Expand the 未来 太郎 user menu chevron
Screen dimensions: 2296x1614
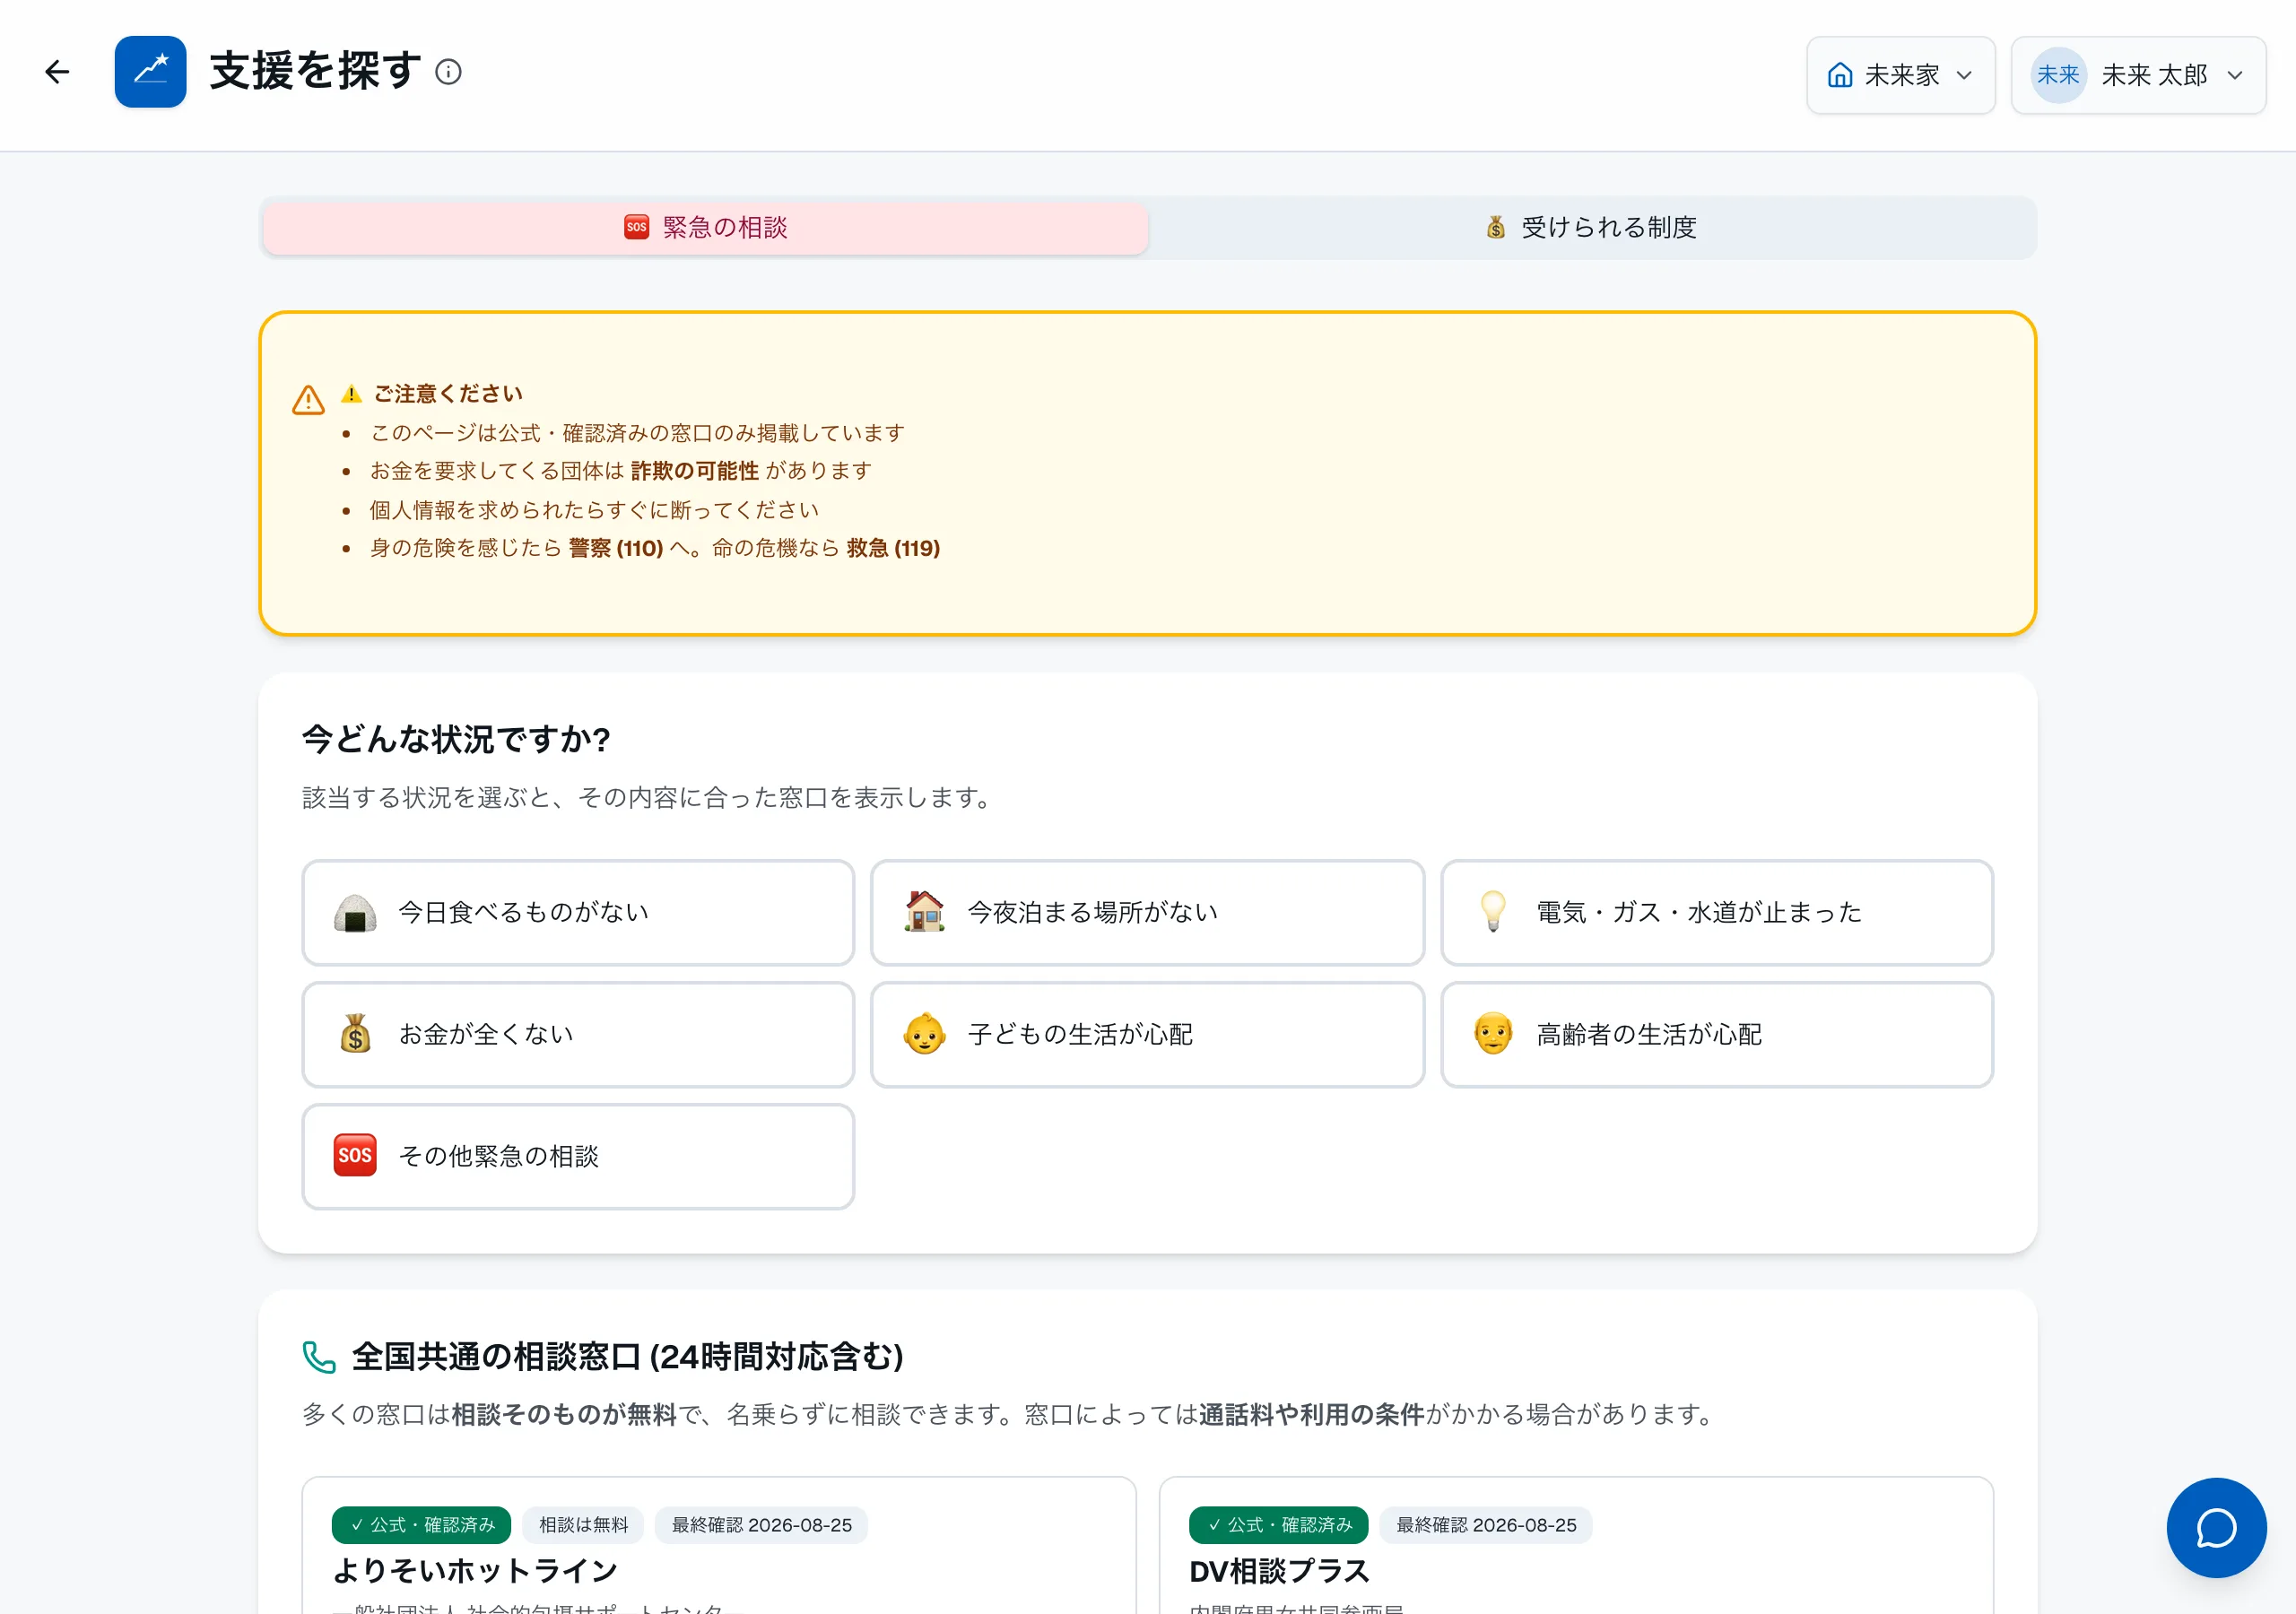pos(2235,75)
